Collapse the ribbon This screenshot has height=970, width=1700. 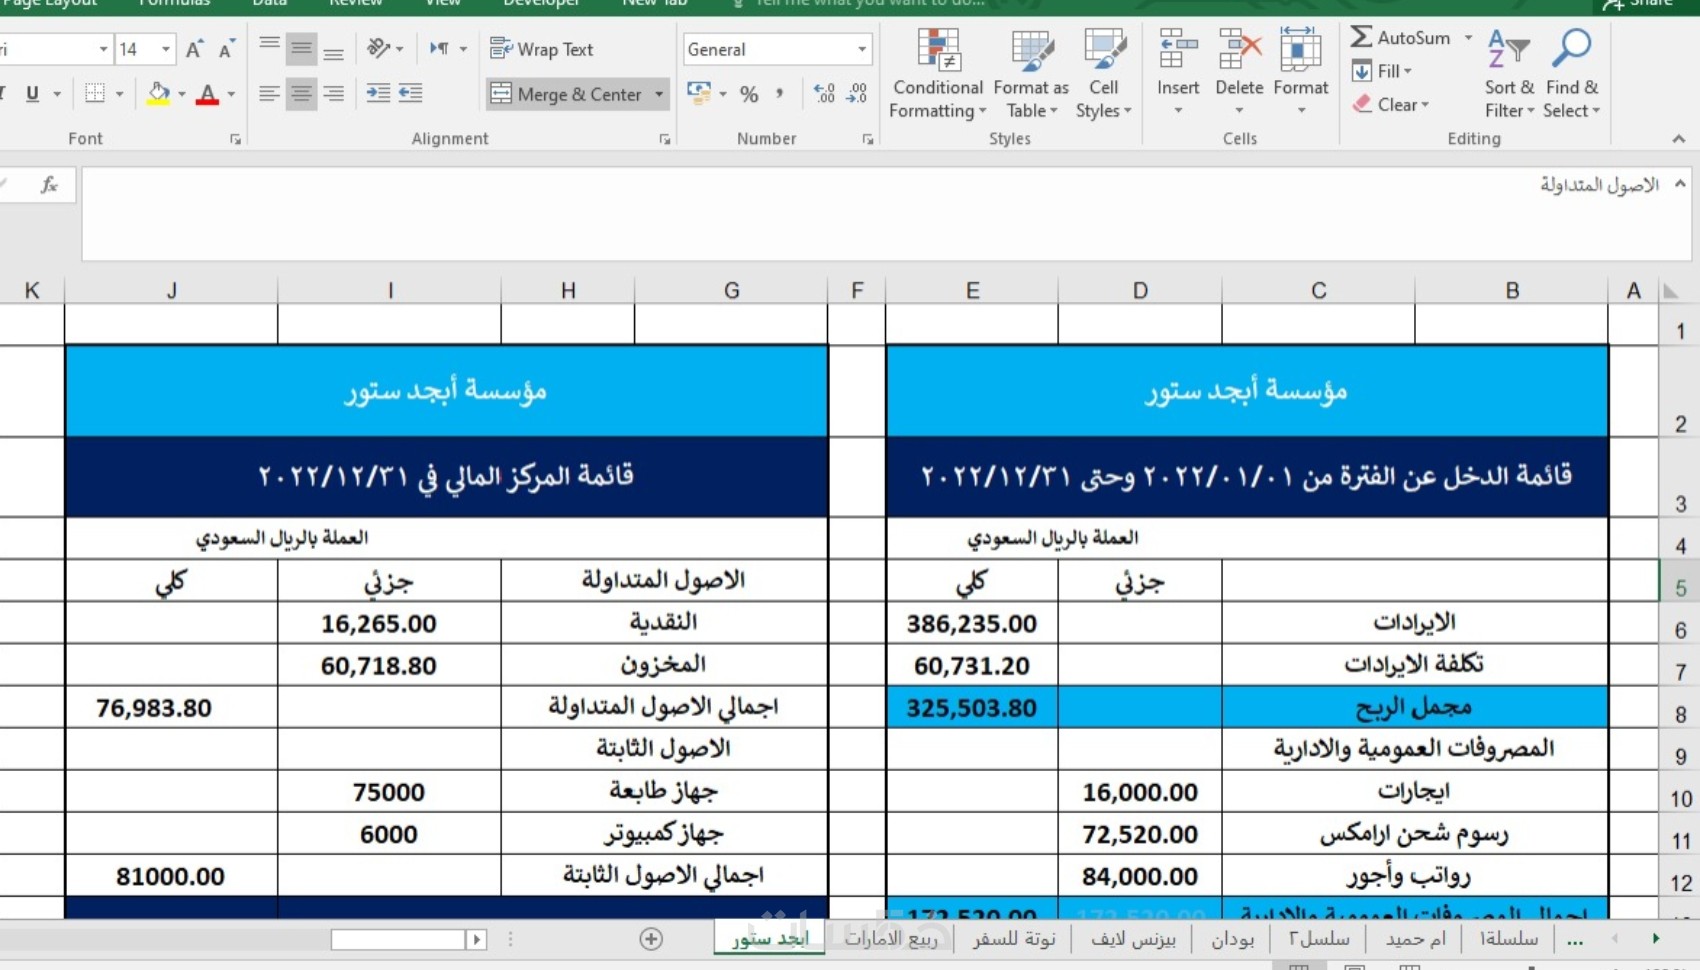click(x=1679, y=139)
